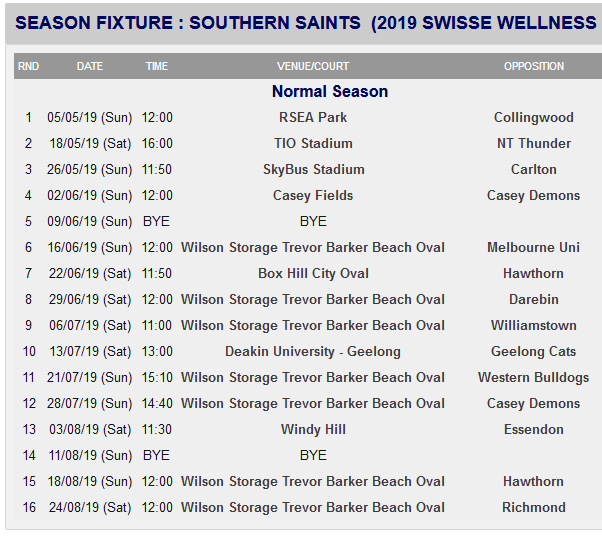This screenshot has width=602, height=538.
Task: Click the Box Hill City Oval venue
Action: [x=313, y=273]
